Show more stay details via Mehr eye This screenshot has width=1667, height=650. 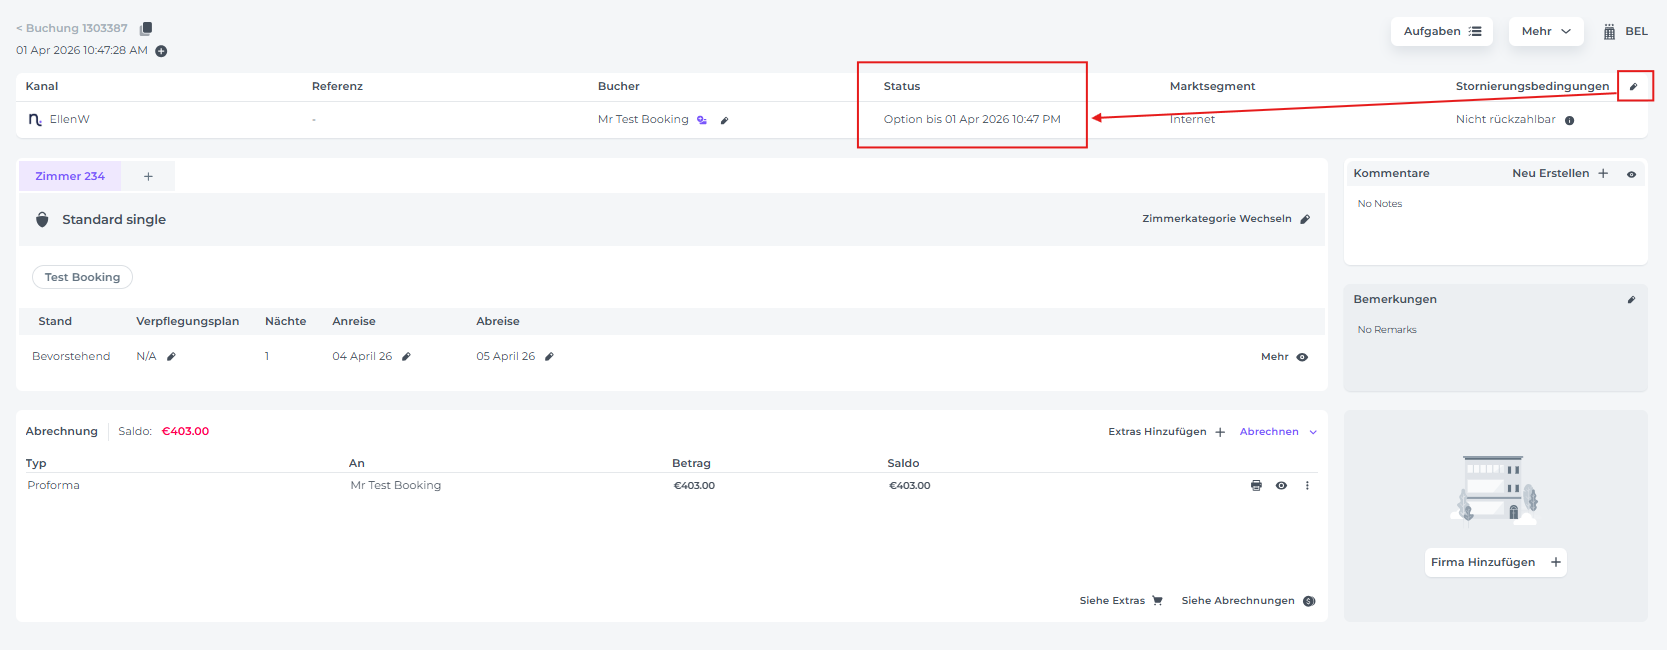pos(1302,357)
